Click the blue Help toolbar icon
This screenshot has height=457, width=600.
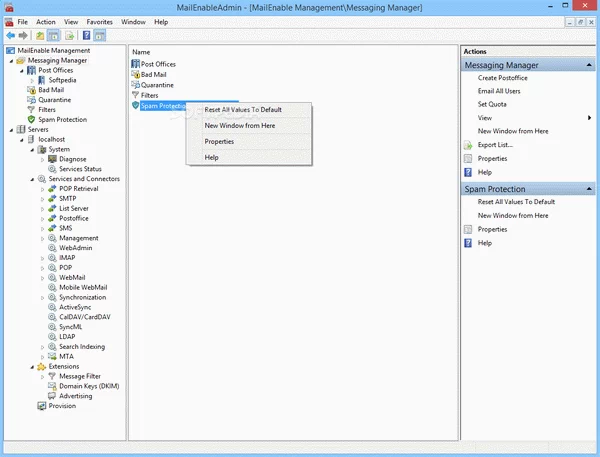tap(86, 36)
